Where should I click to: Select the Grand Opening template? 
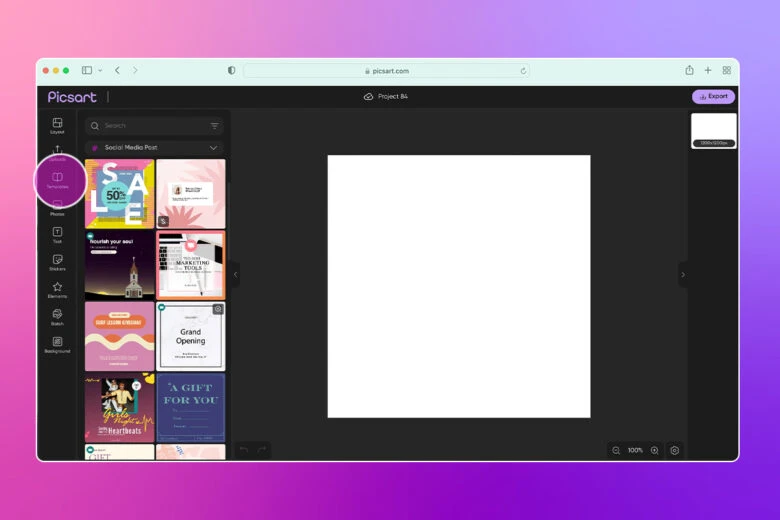tap(191, 337)
